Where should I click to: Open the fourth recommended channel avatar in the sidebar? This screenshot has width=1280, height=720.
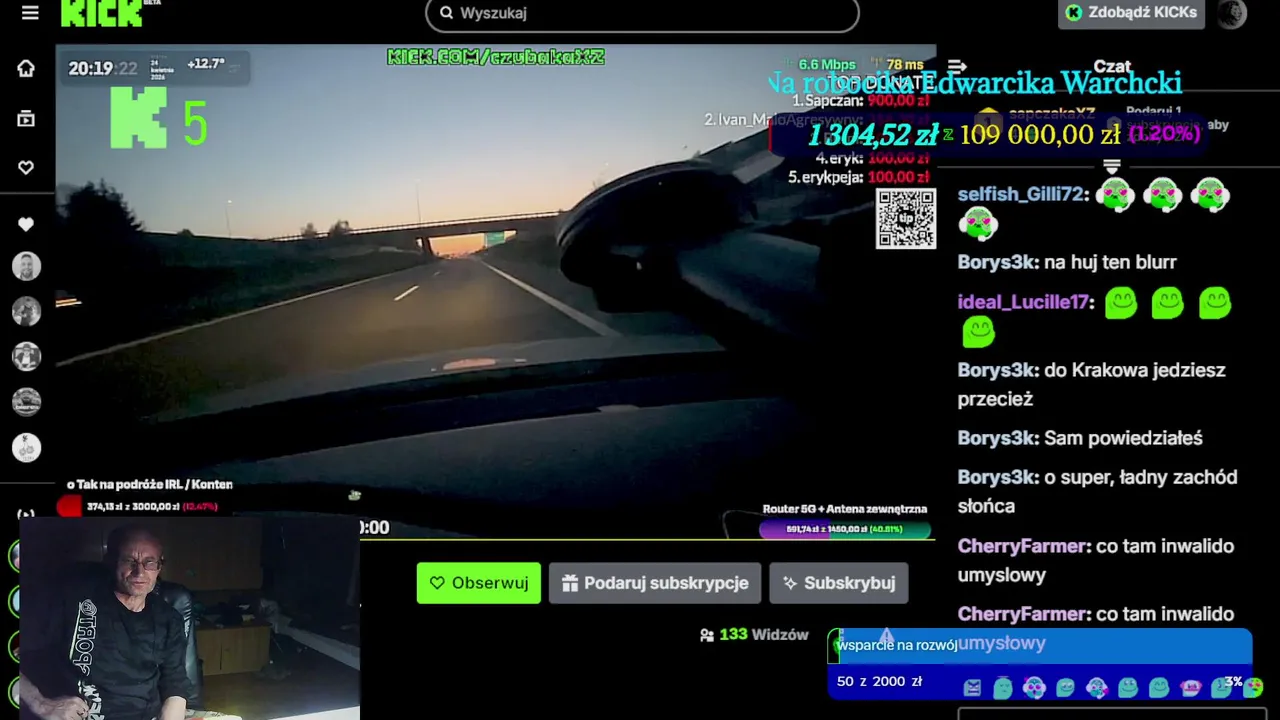point(26,402)
